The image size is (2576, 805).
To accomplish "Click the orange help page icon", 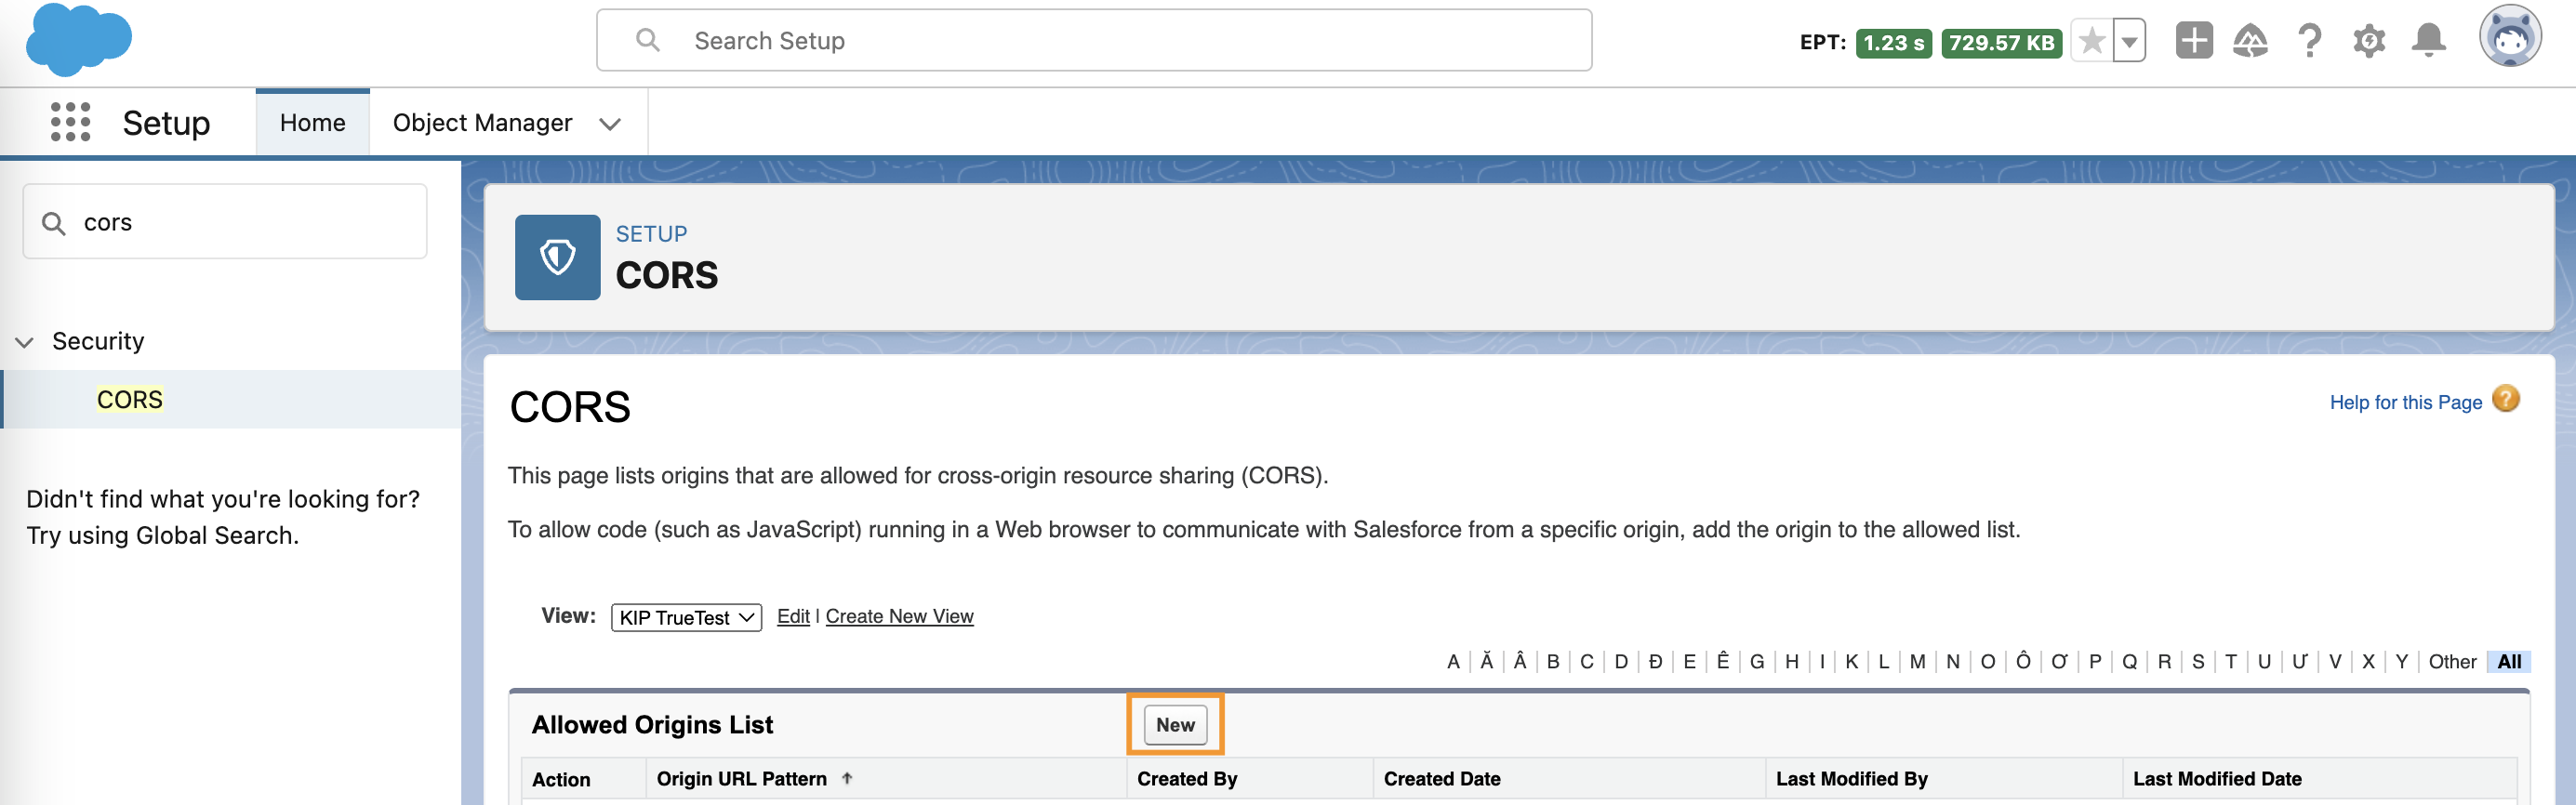I will point(2506,400).
